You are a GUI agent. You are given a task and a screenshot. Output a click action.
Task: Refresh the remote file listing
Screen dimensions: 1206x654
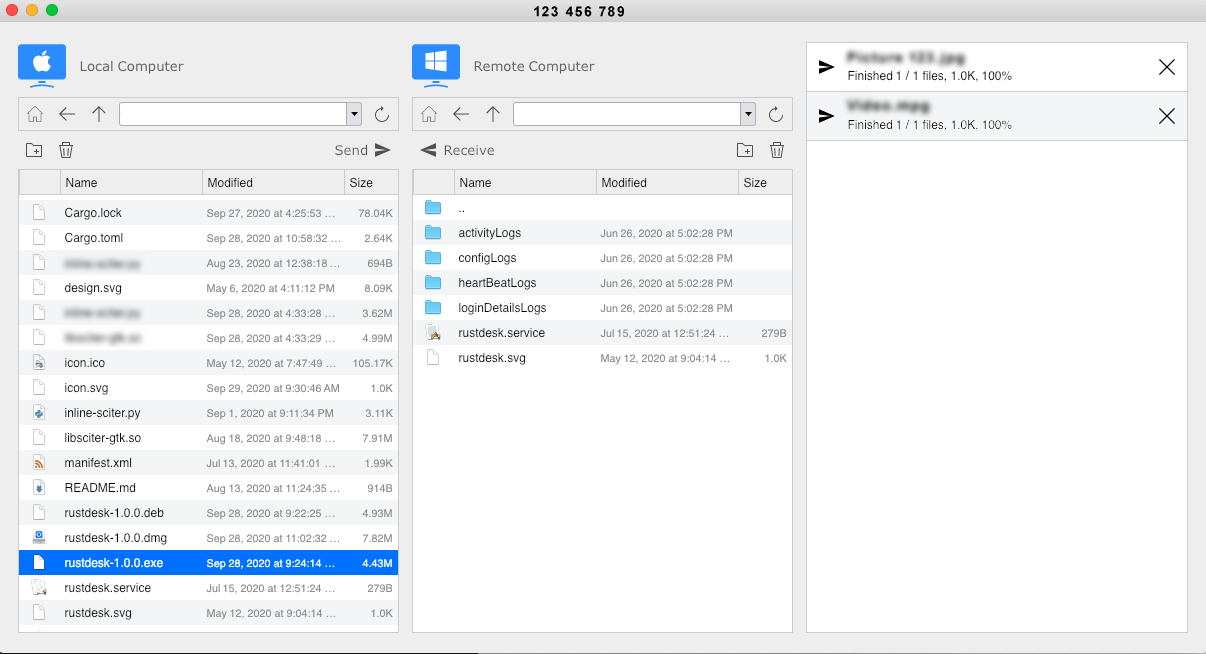(776, 114)
